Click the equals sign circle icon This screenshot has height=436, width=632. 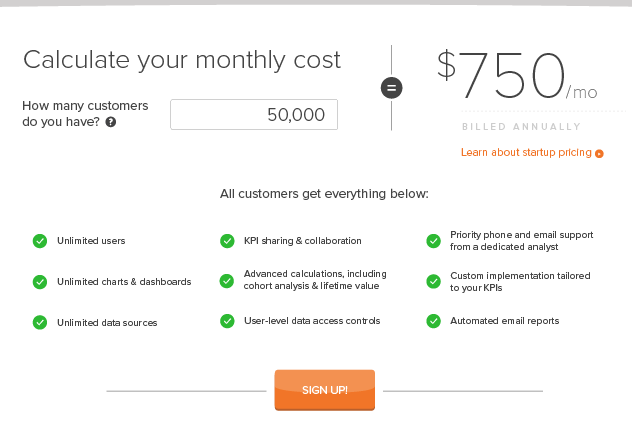[x=391, y=88]
